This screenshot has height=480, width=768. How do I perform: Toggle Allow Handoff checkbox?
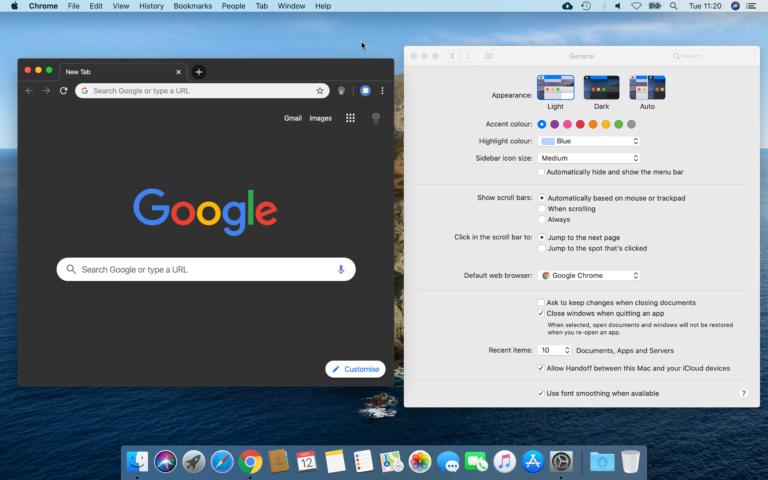[x=541, y=368]
